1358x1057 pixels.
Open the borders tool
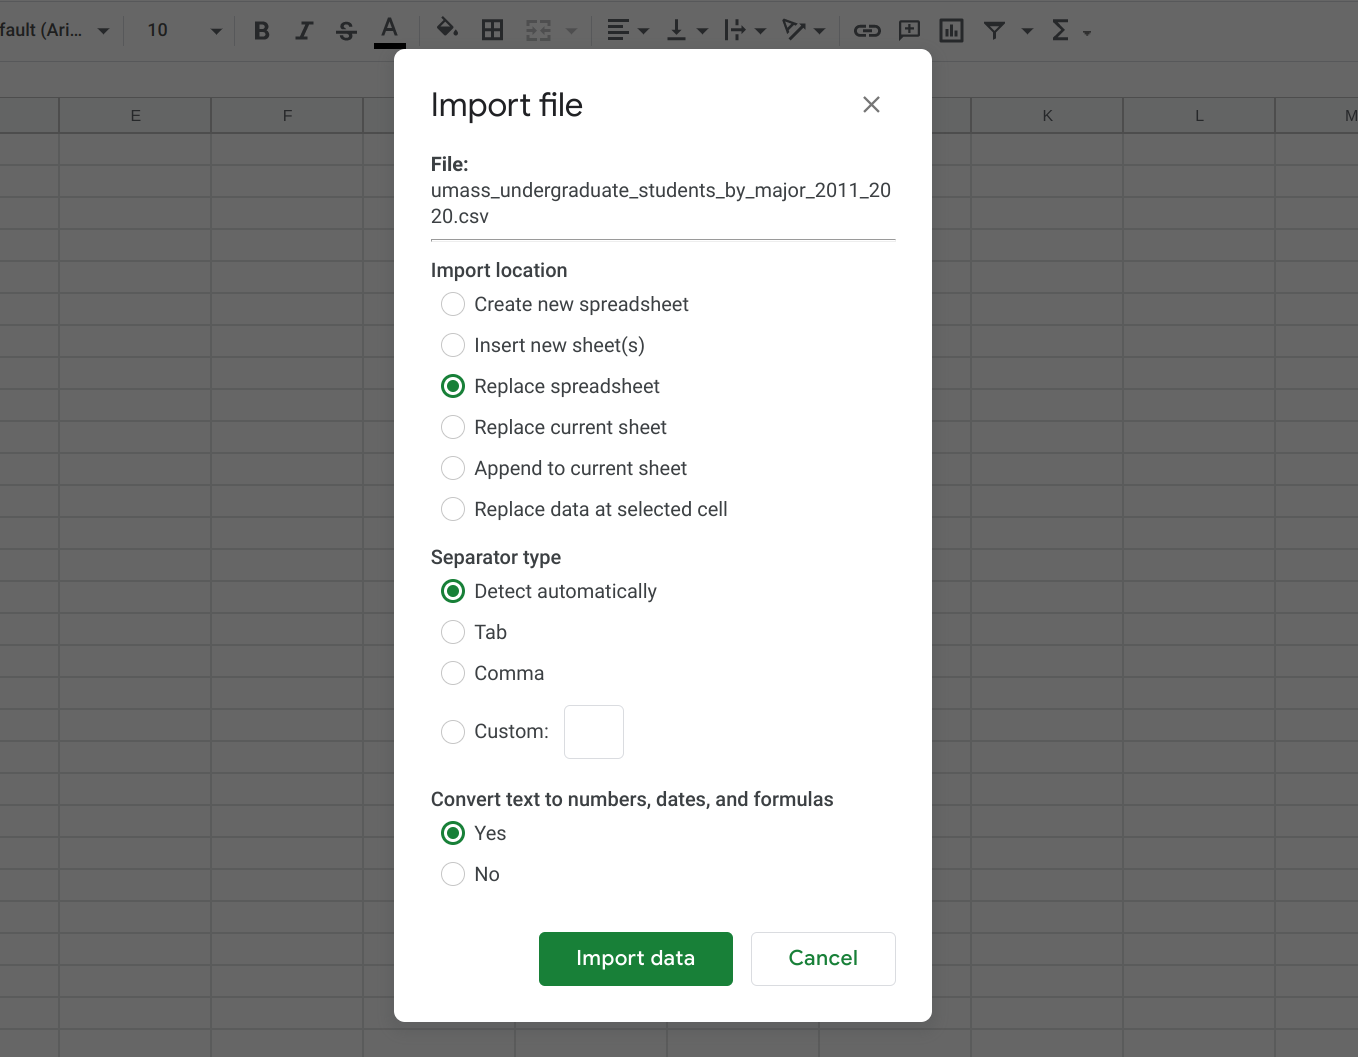coord(492,31)
